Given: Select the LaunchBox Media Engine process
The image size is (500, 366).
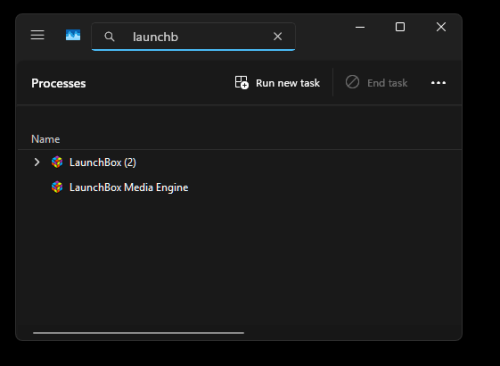Looking at the screenshot, I should click(240, 187).
